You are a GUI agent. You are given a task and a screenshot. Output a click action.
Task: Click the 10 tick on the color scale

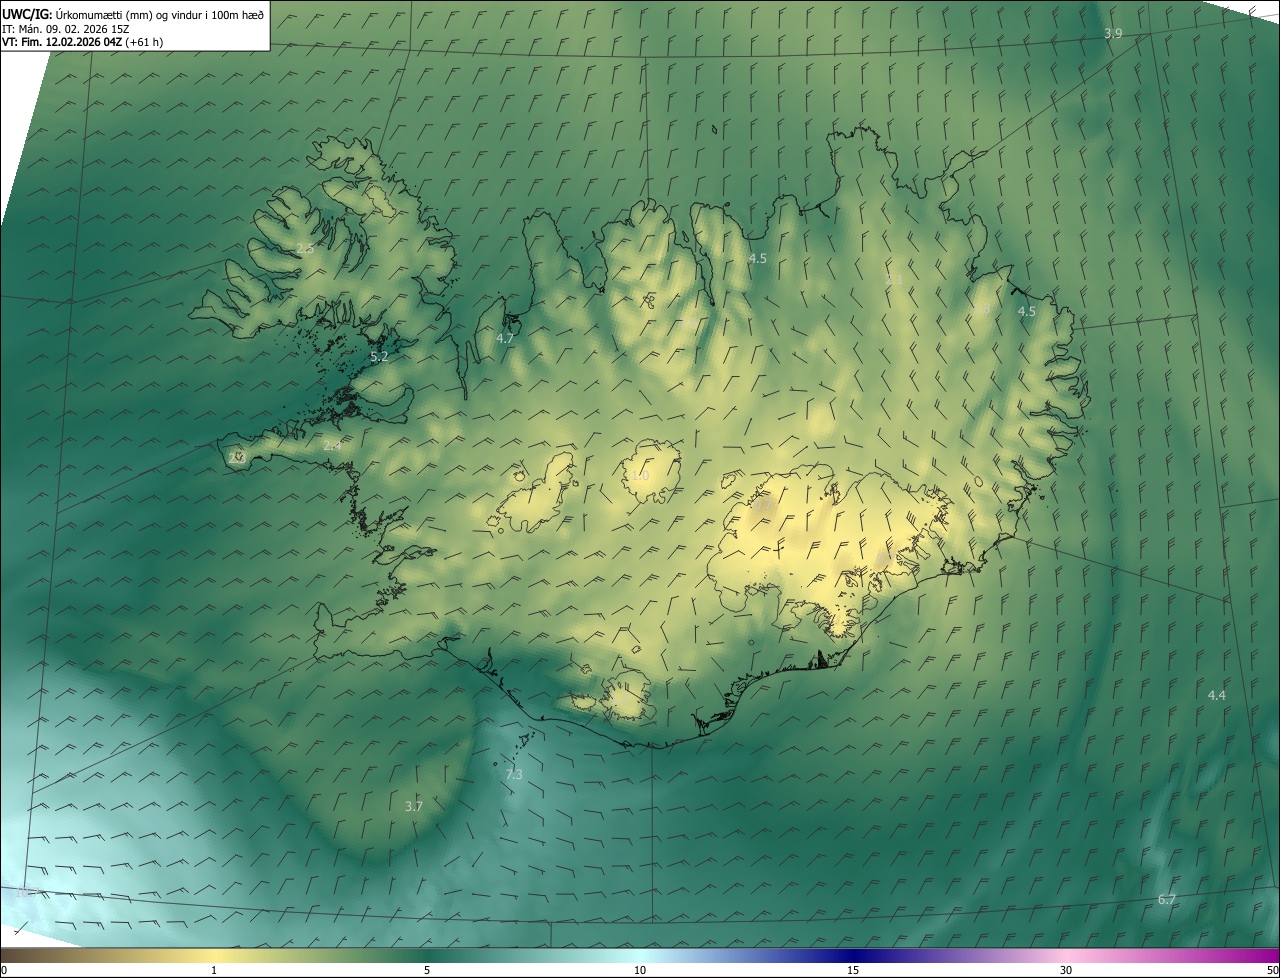640,970
